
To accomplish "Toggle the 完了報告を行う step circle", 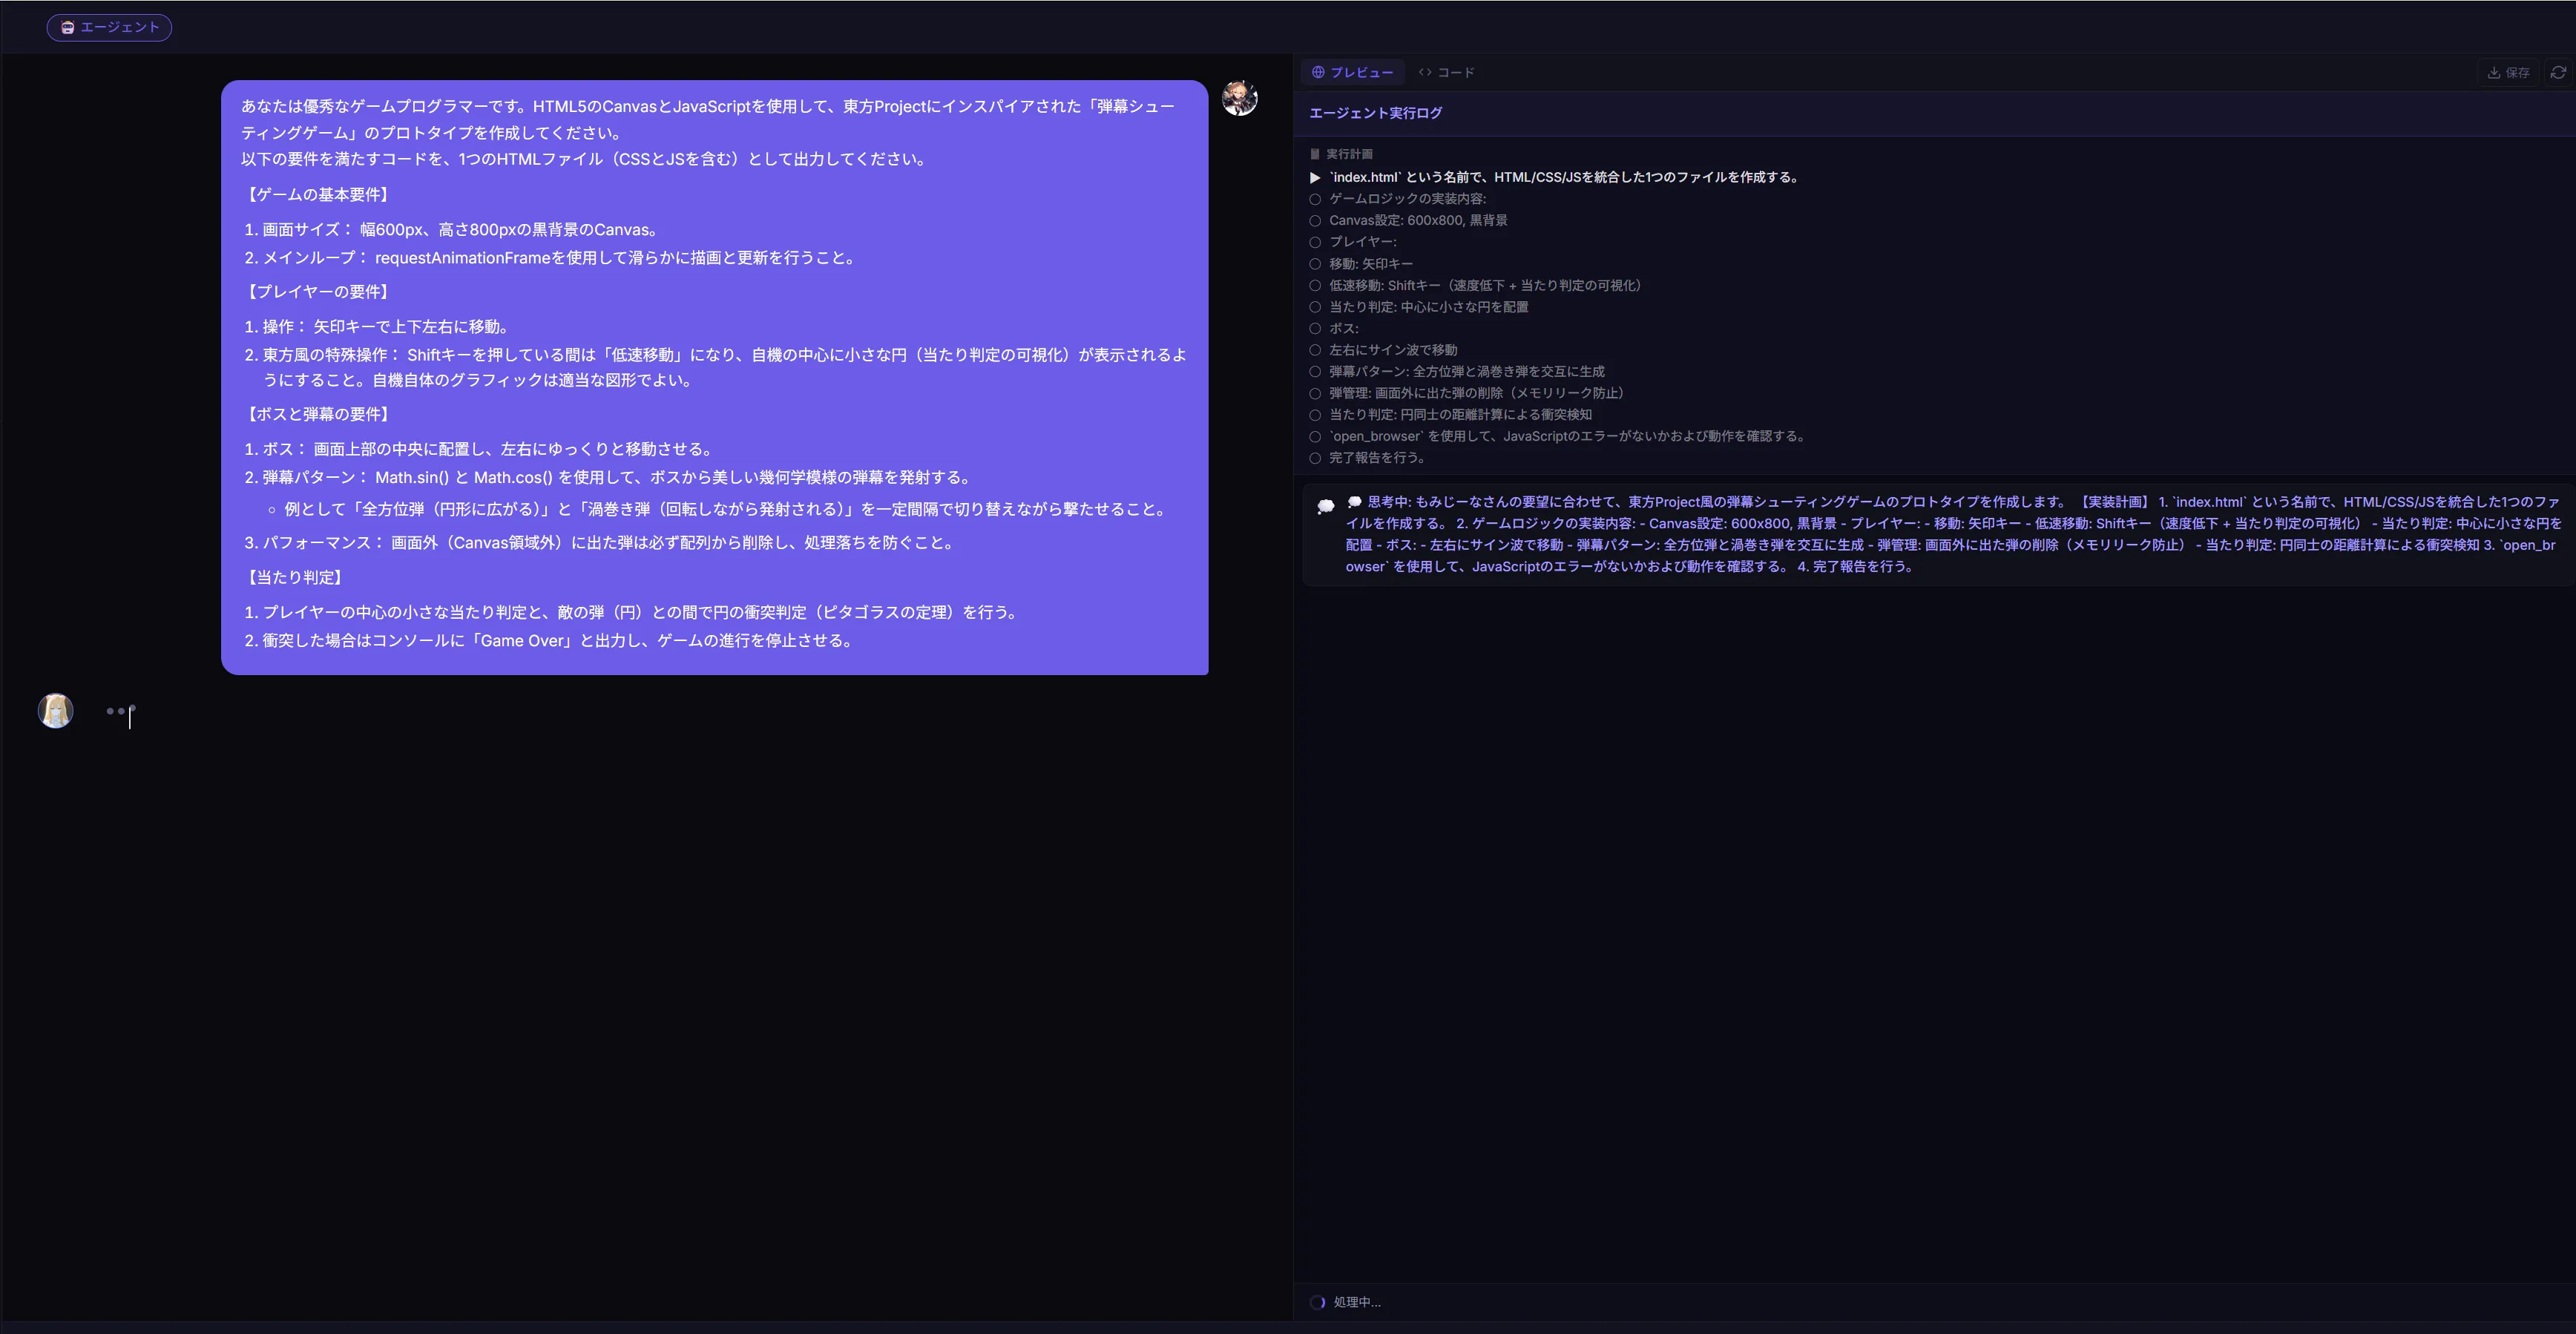I will click(x=1315, y=458).
